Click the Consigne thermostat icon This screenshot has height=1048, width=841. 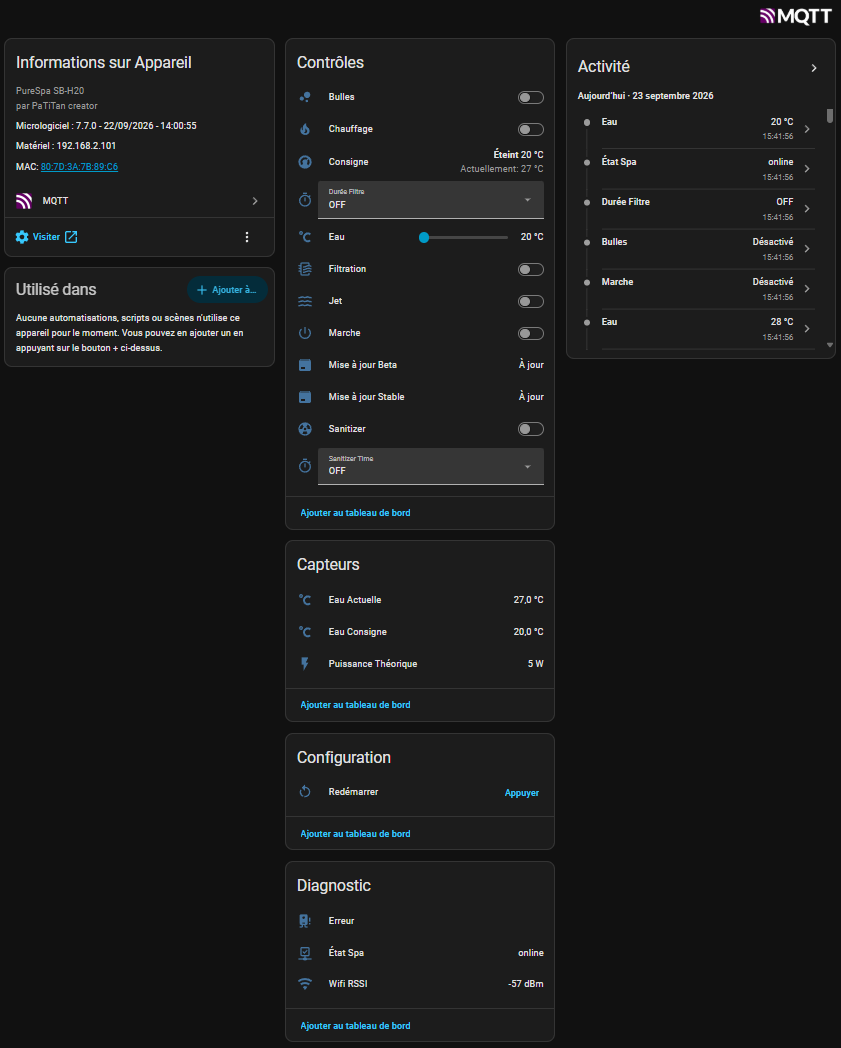coord(305,162)
